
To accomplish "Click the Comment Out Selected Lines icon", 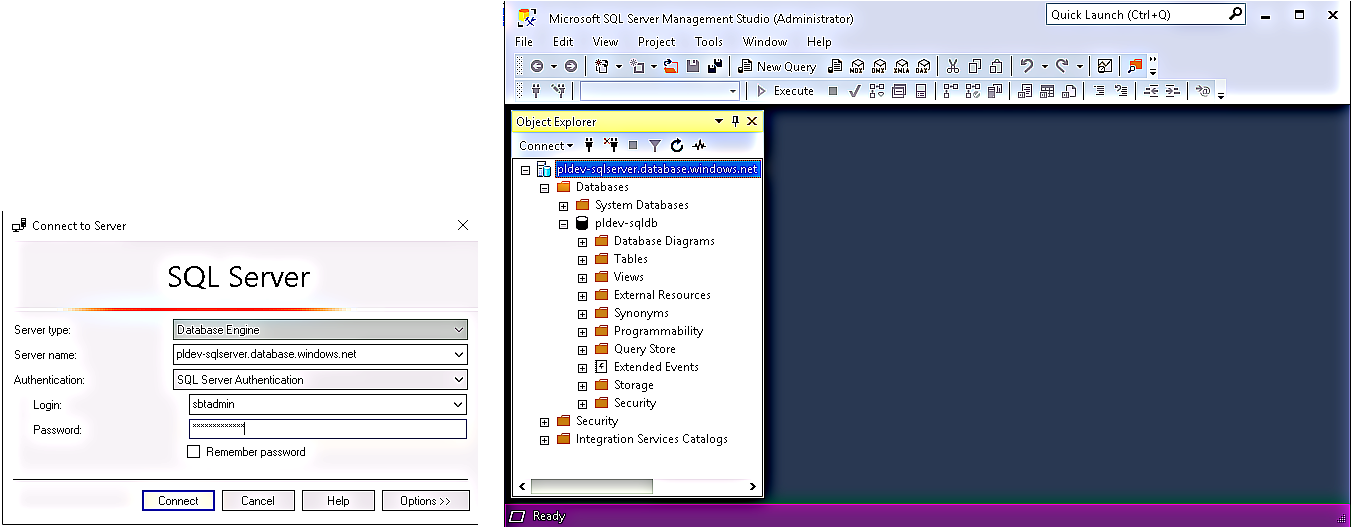I will 1099,91.
